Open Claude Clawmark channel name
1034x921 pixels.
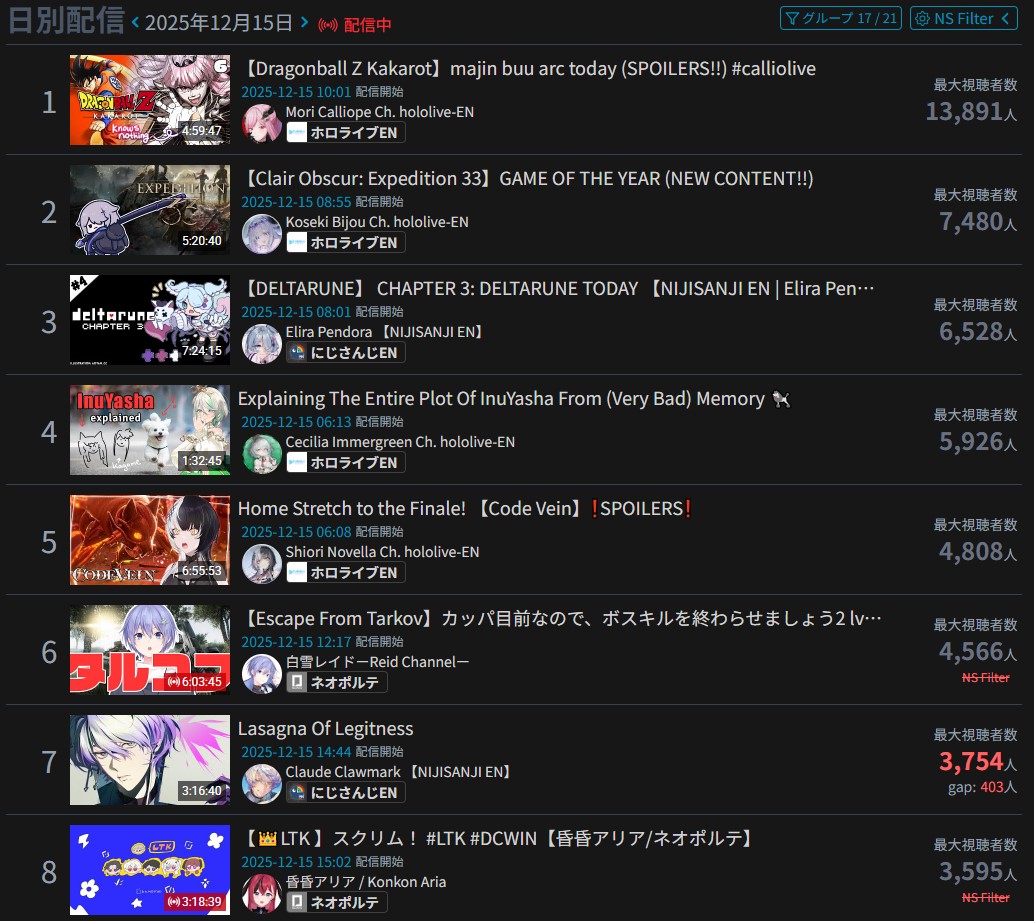point(399,773)
